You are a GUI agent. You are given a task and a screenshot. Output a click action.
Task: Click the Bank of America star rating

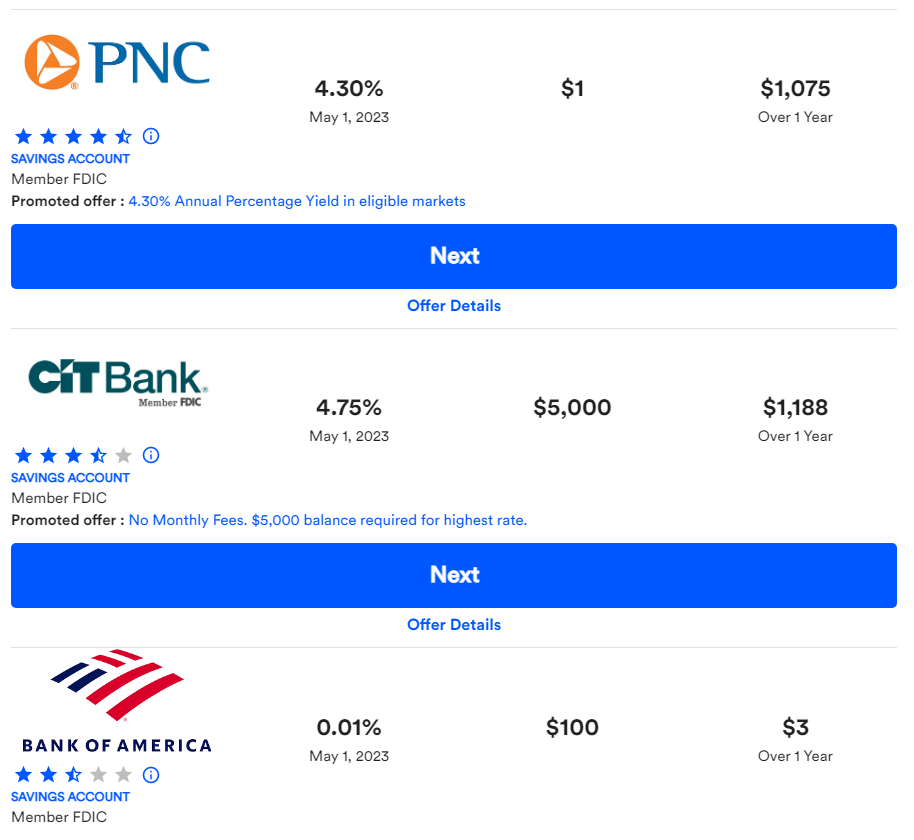pyautogui.click(x=73, y=775)
